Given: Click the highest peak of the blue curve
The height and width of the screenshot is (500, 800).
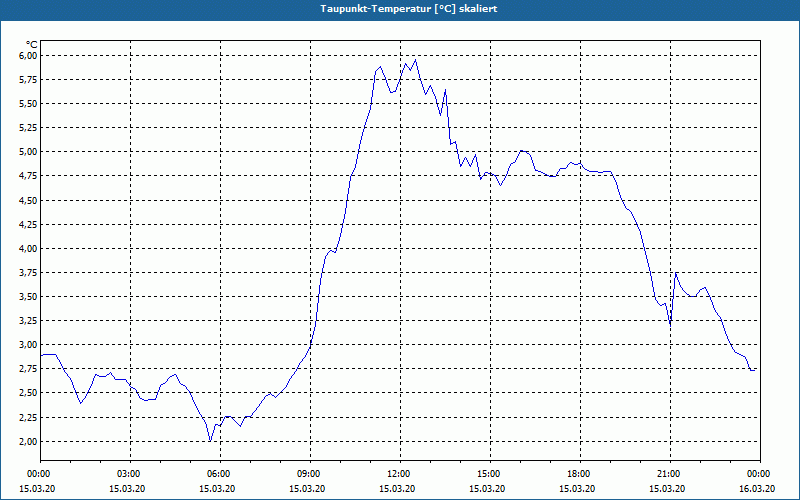Looking at the screenshot, I should click(415, 60).
